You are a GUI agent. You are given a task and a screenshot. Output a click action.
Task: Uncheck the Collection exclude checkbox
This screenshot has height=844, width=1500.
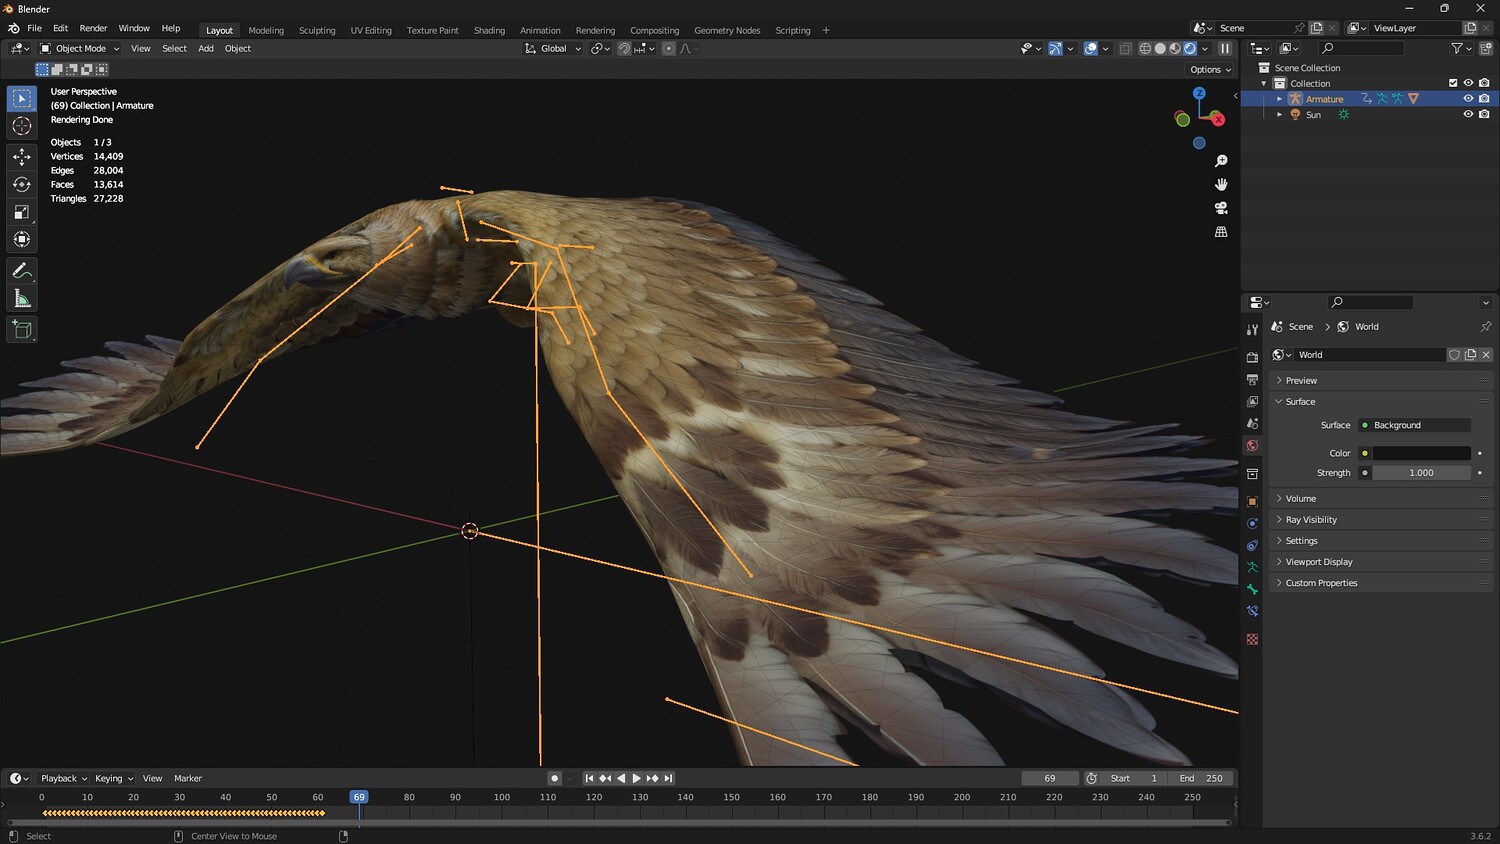(1453, 83)
